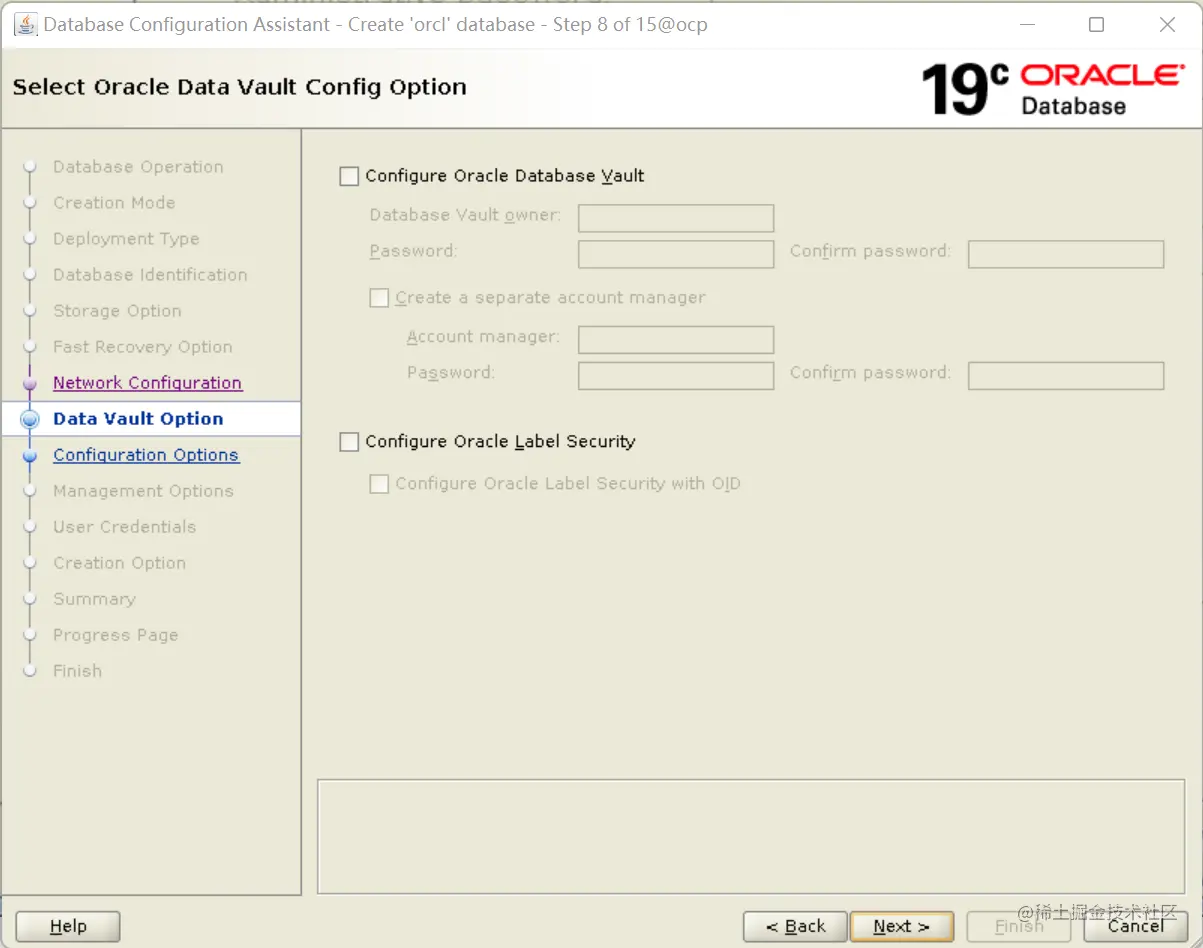Maximize the Database Configuration Assistant window

1096,25
